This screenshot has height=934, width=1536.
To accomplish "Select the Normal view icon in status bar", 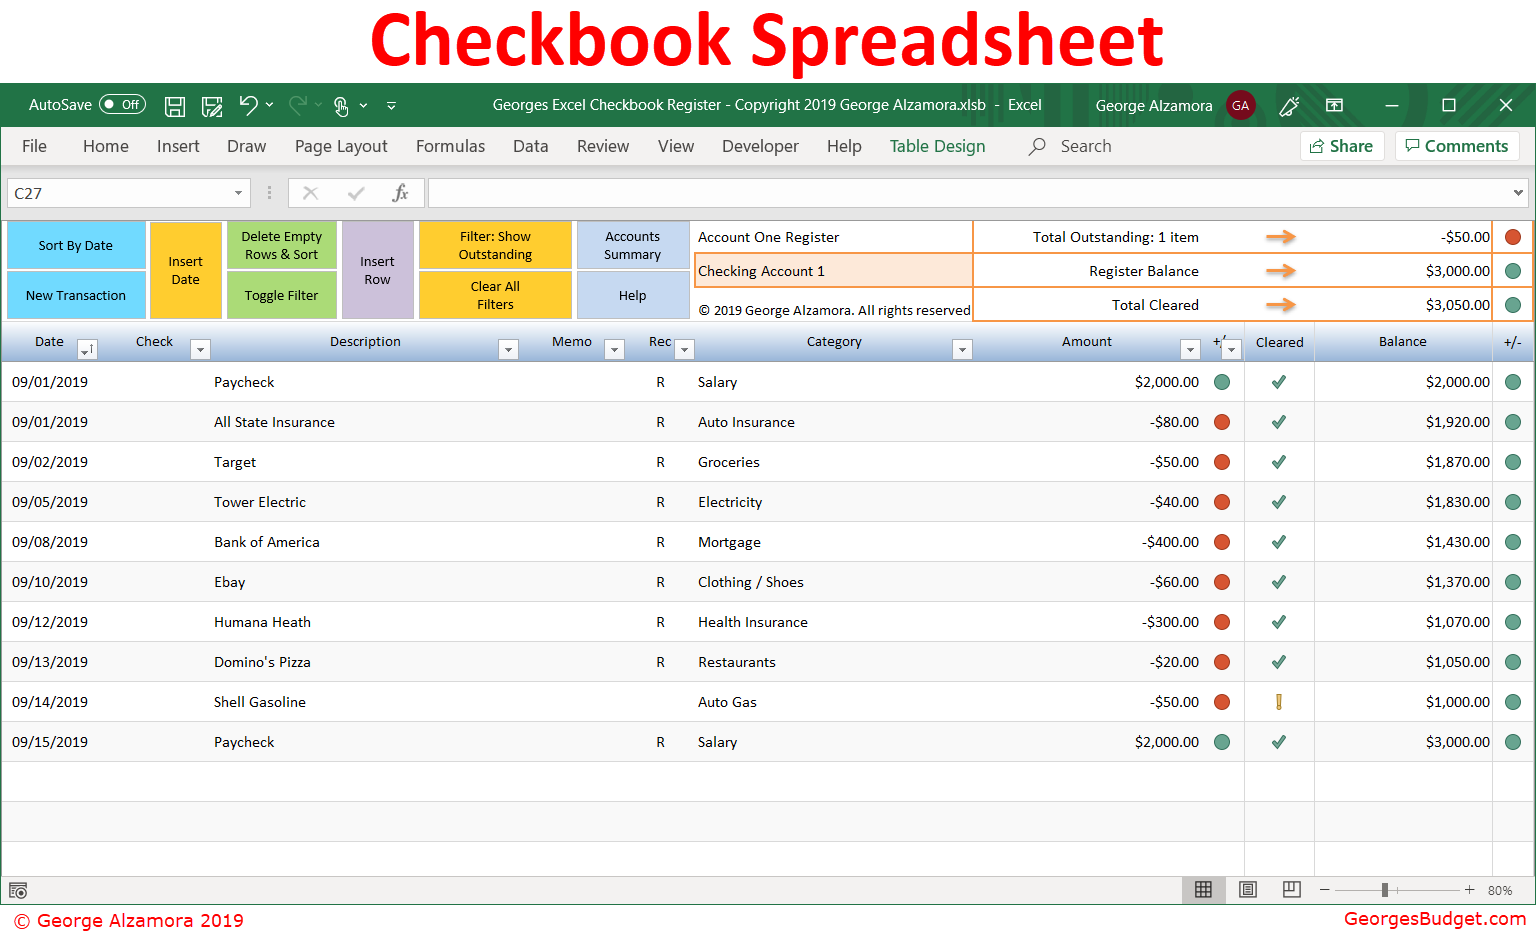I will (1203, 890).
